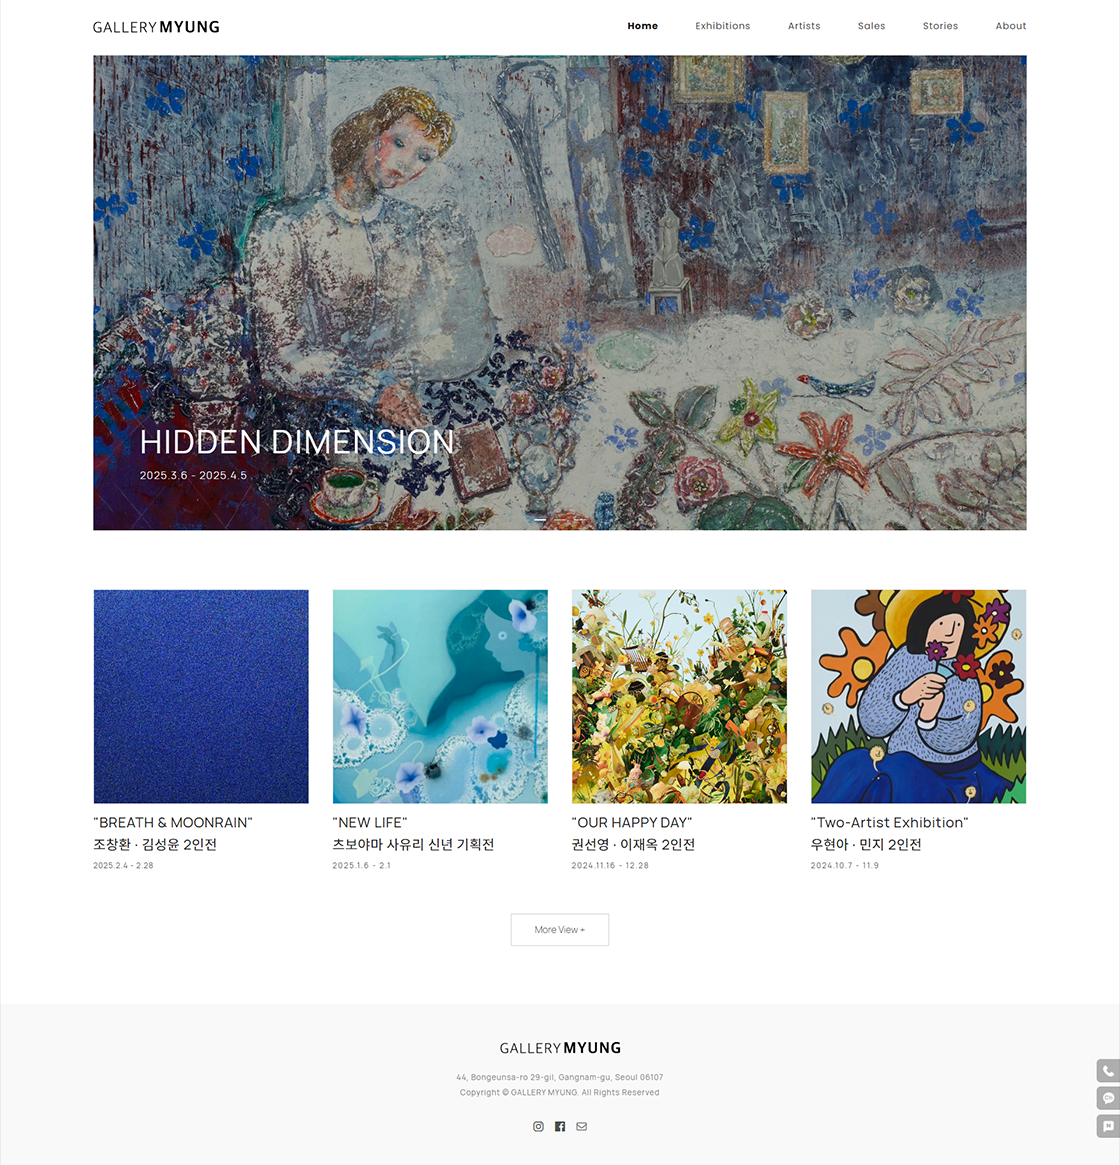
Task: Open the KakaoTalk channel chat icon
Action: point(1108,1098)
